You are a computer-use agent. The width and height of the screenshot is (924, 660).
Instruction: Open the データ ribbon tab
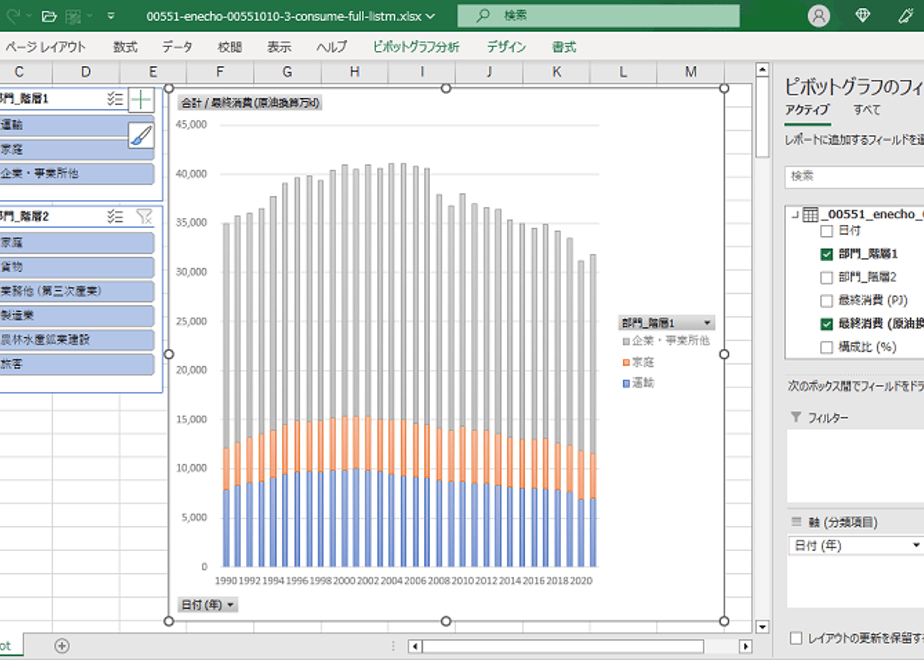[x=177, y=47]
